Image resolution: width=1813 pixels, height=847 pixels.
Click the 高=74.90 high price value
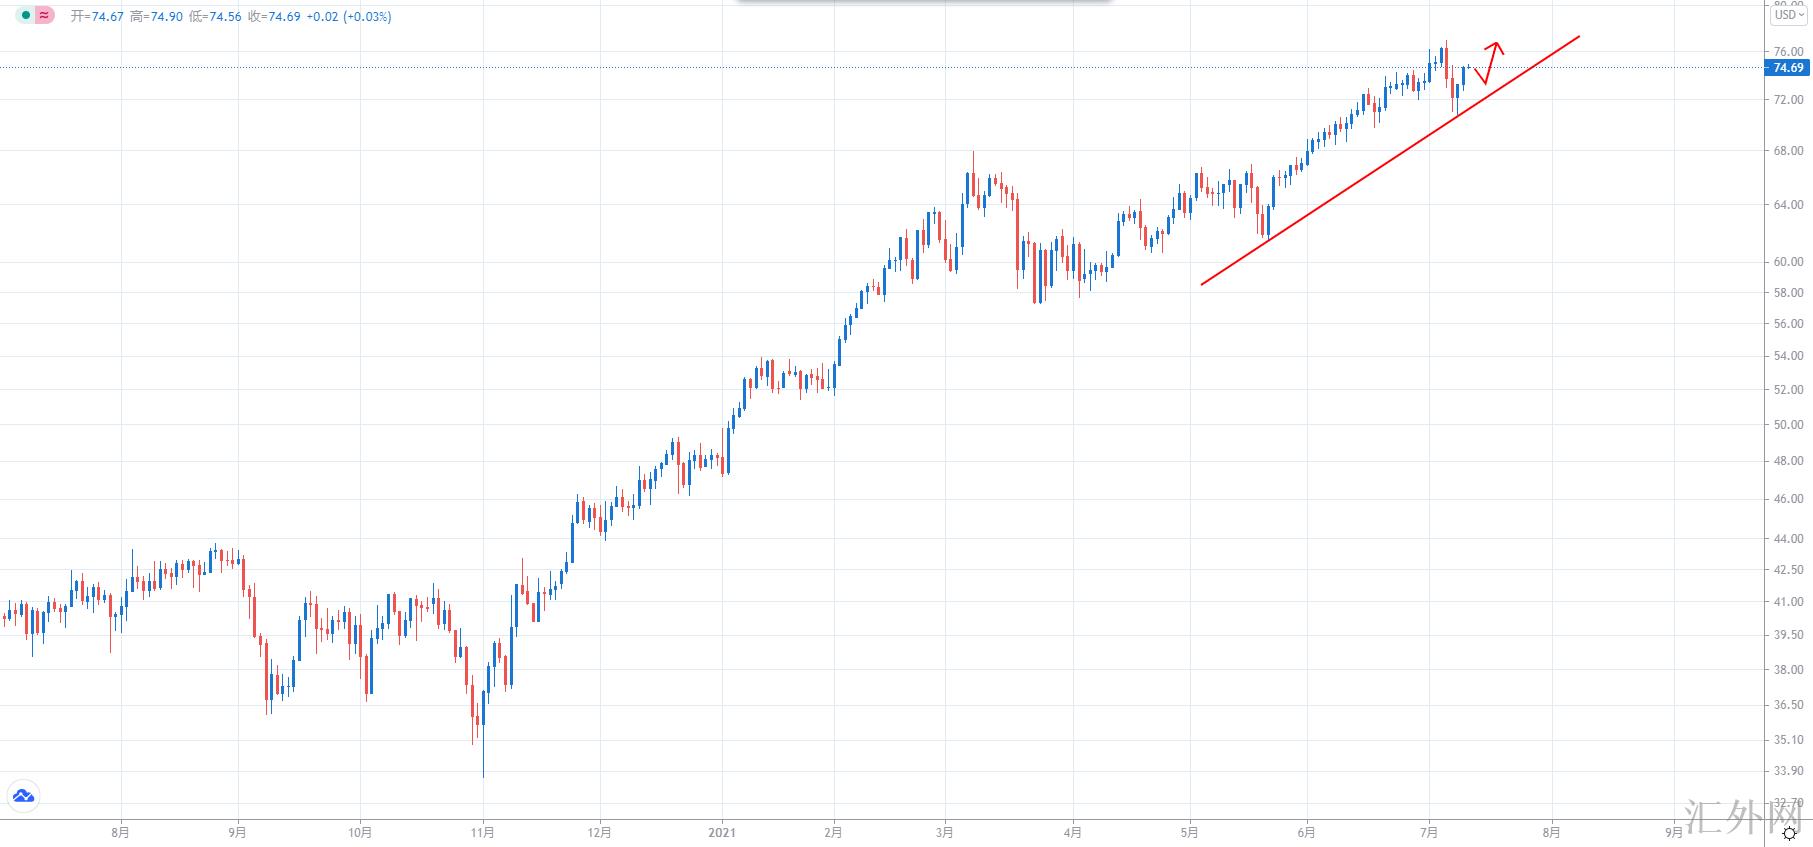point(156,17)
